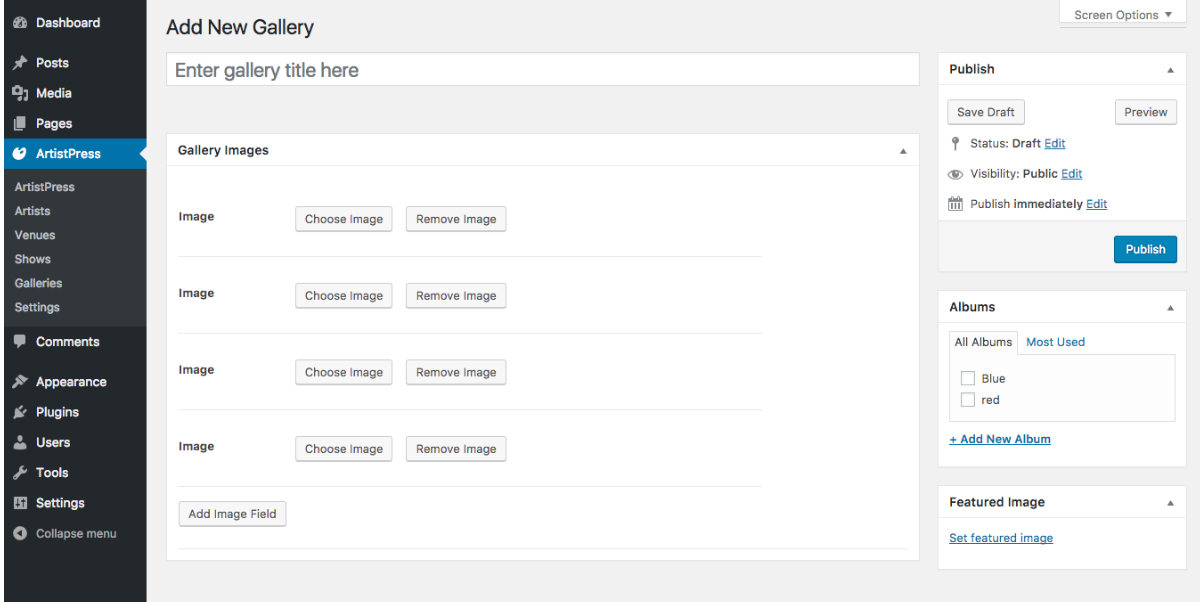This screenshot has width=1200, height=602.
Task: Click the Plugins plug icon
Action: pyautogui.click(x=19, y=412)
